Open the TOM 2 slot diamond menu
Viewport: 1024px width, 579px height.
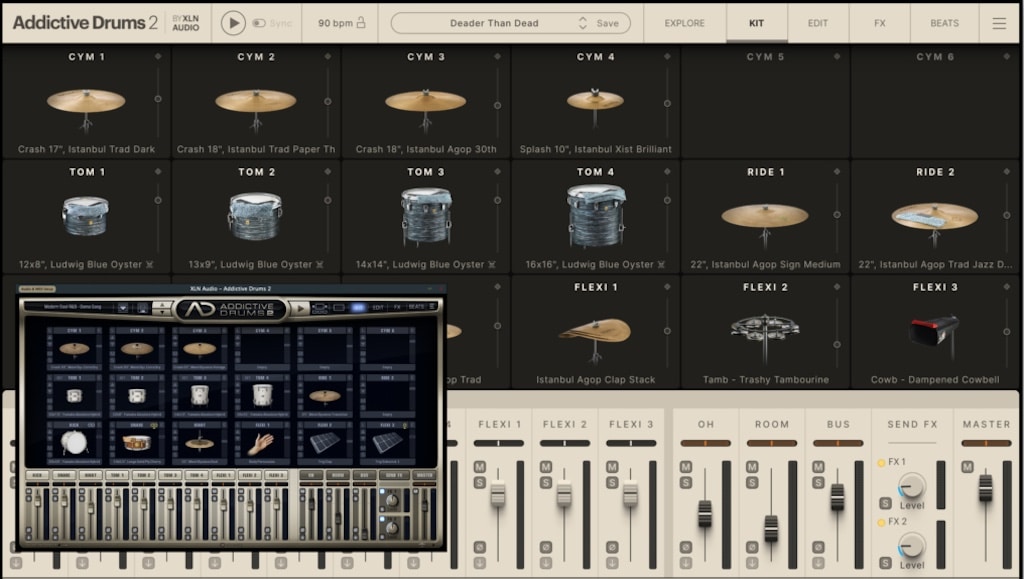(x=328, y=172)
